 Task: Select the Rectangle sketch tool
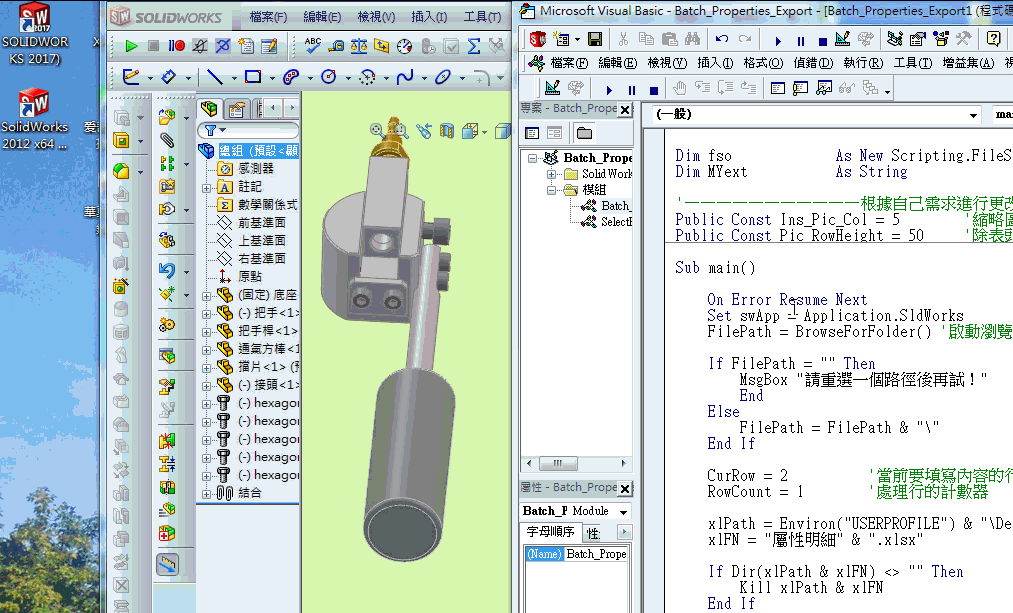point(253,78)
